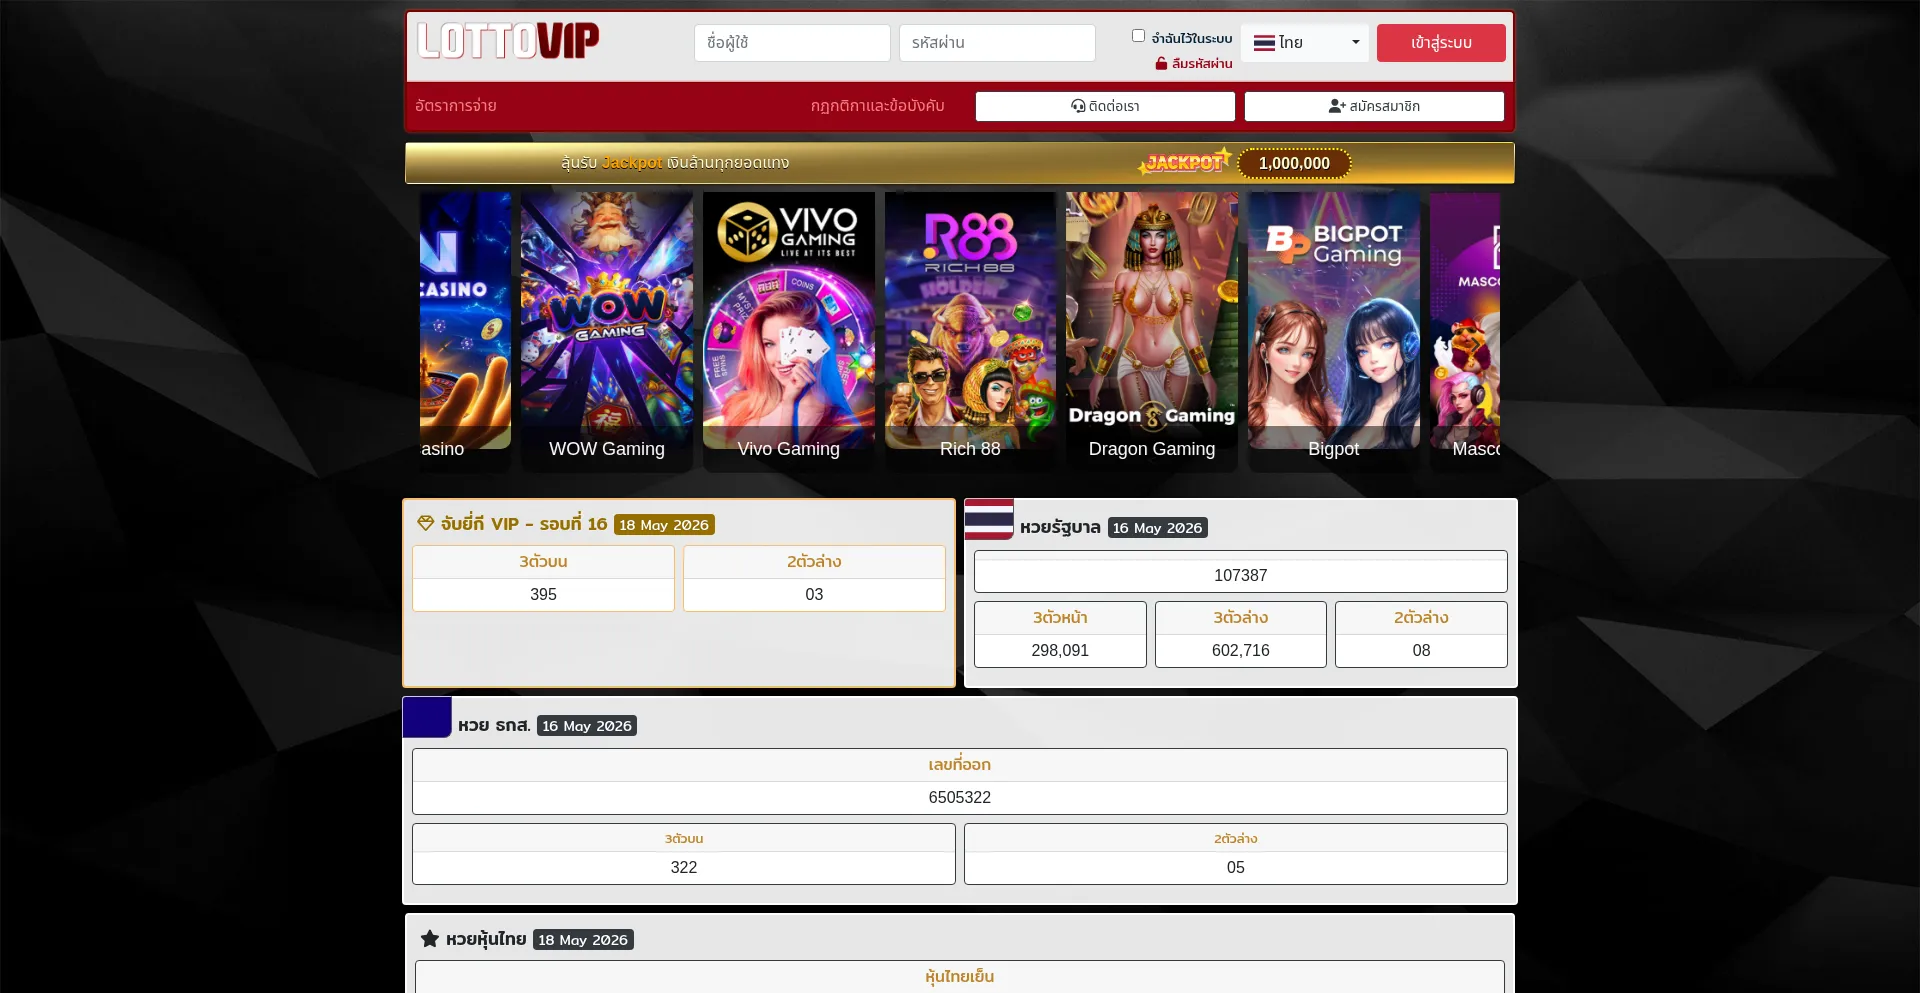1920x993 pixels.
Task: Open the Rich 88 game card
Action: pyautogui.click(x=970, y=331)
